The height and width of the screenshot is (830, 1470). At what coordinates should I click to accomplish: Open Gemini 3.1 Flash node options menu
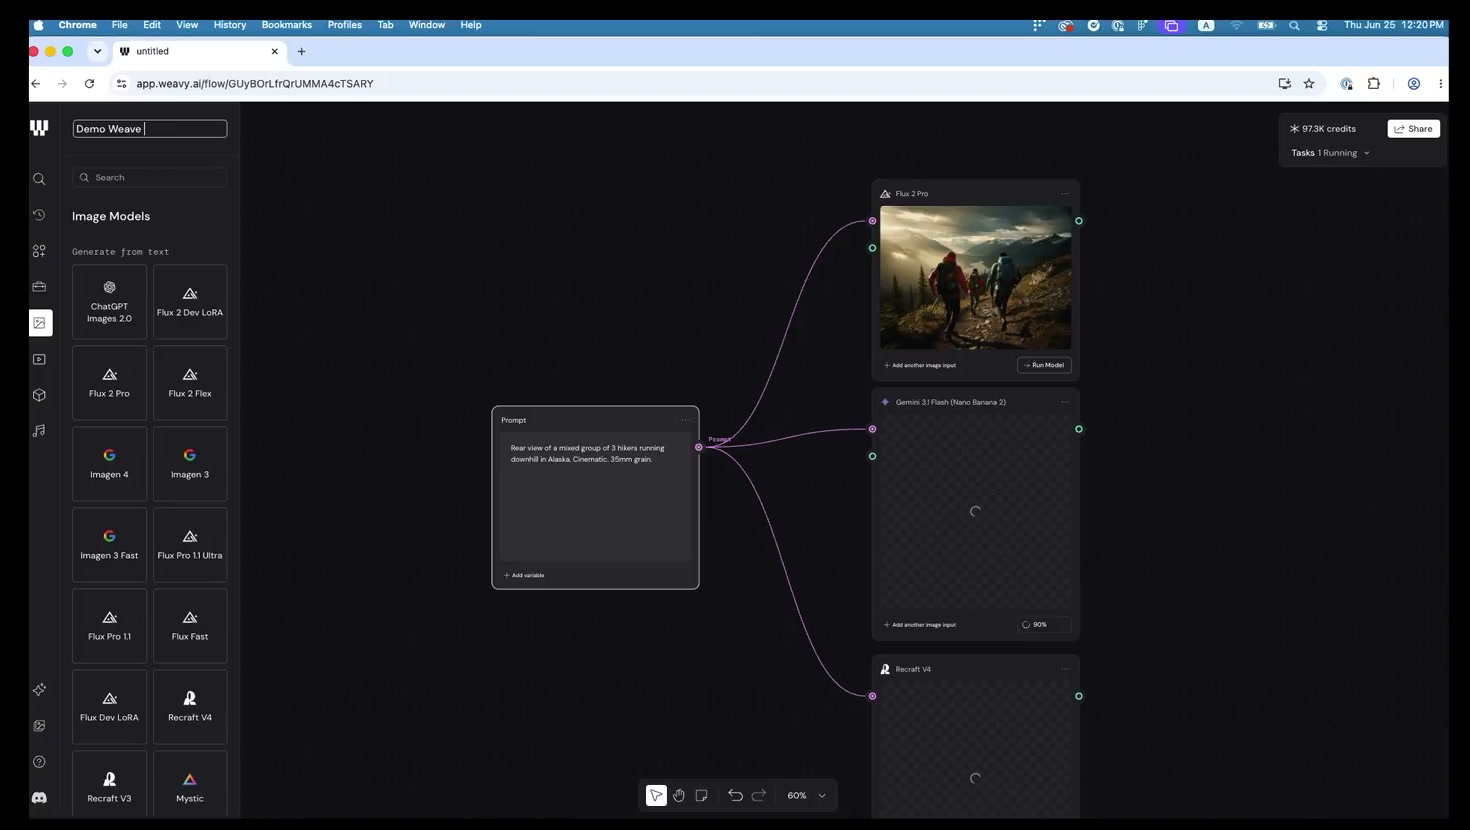click(x=1065, y=402)
